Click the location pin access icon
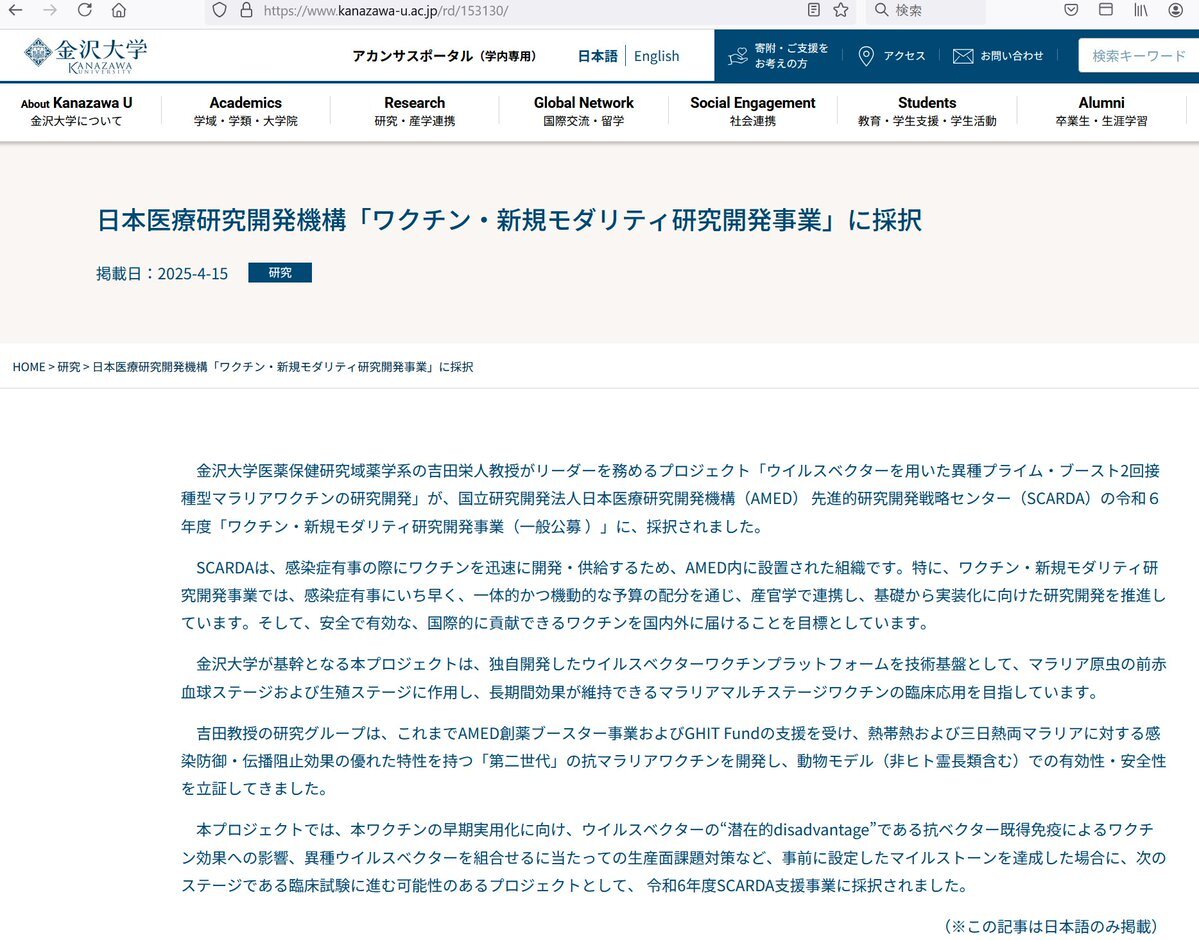Screen dimensions: 1199x940 pyautogui.click(x=866, y=56)
